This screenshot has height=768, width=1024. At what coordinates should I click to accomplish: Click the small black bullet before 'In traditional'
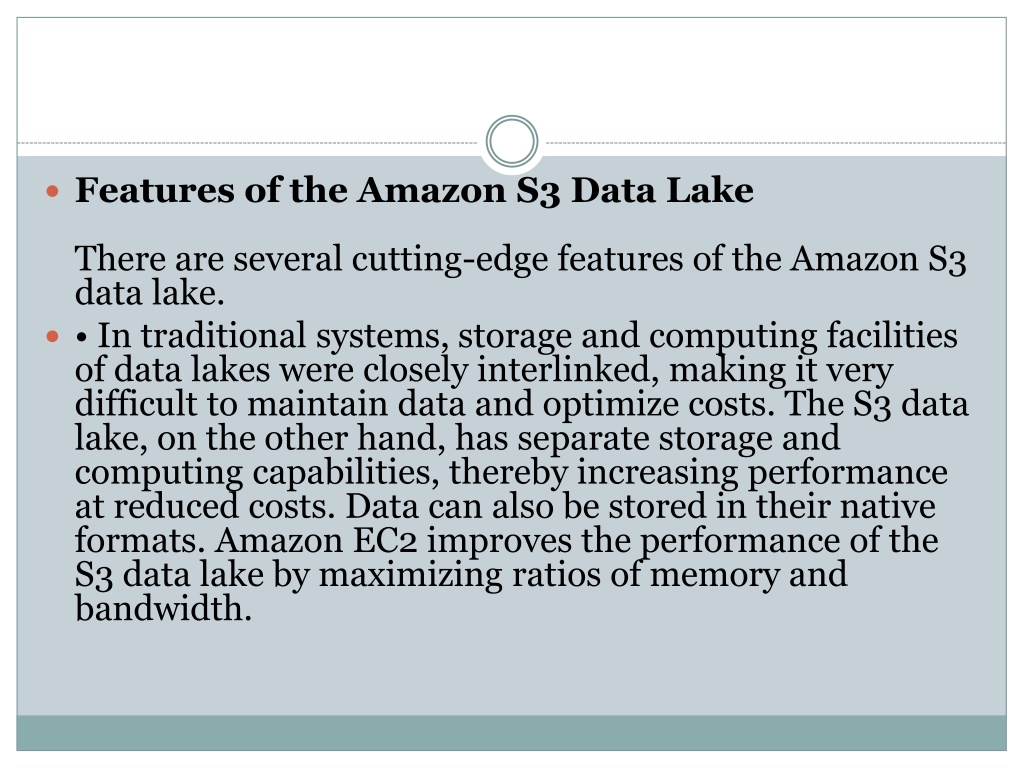pos(82,338)
